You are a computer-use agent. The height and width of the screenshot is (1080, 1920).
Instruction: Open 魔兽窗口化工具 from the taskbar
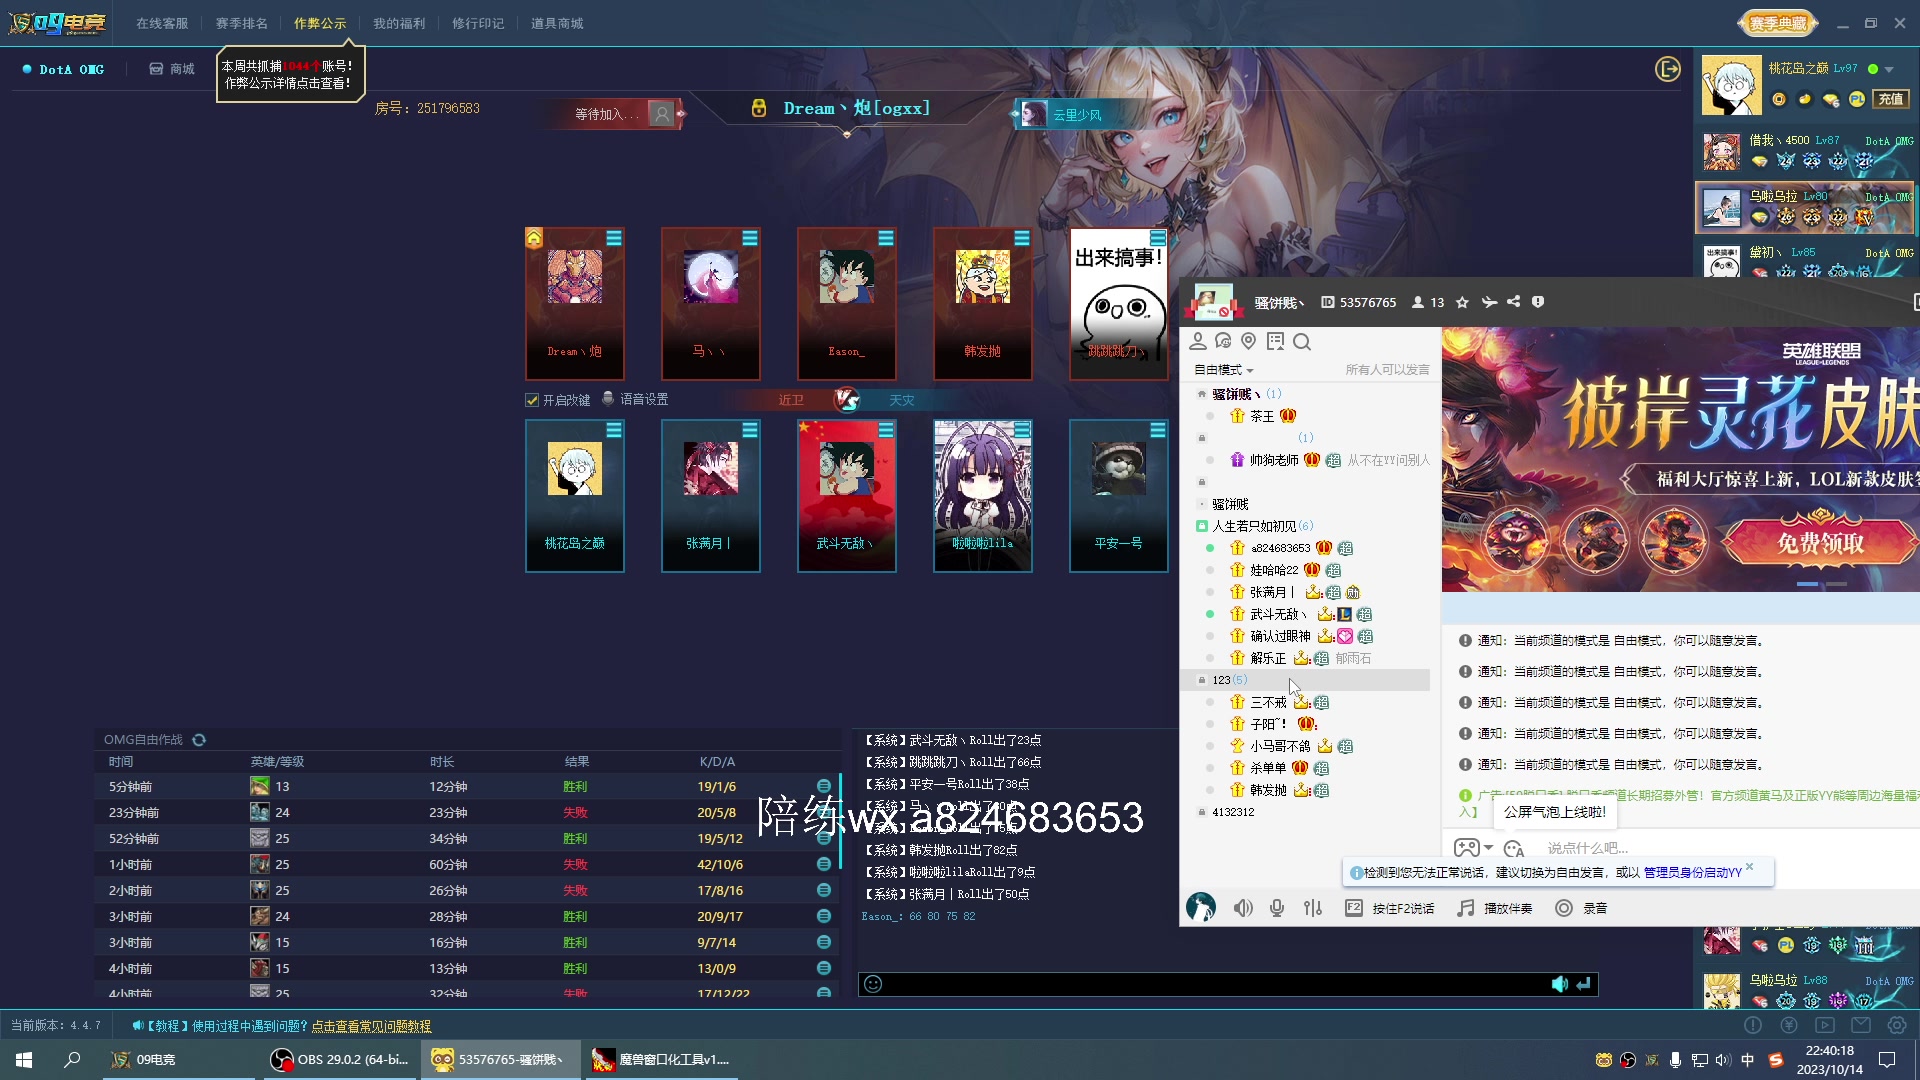660,1059
